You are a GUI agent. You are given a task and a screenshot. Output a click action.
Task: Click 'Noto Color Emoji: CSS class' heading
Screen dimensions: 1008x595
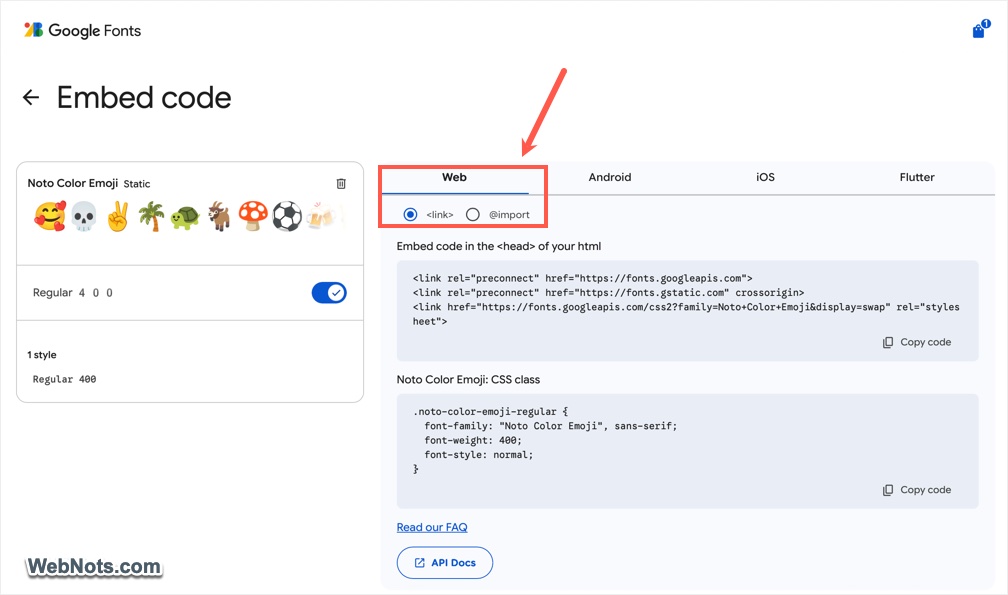pyautogui.click(x=468, y=380)
